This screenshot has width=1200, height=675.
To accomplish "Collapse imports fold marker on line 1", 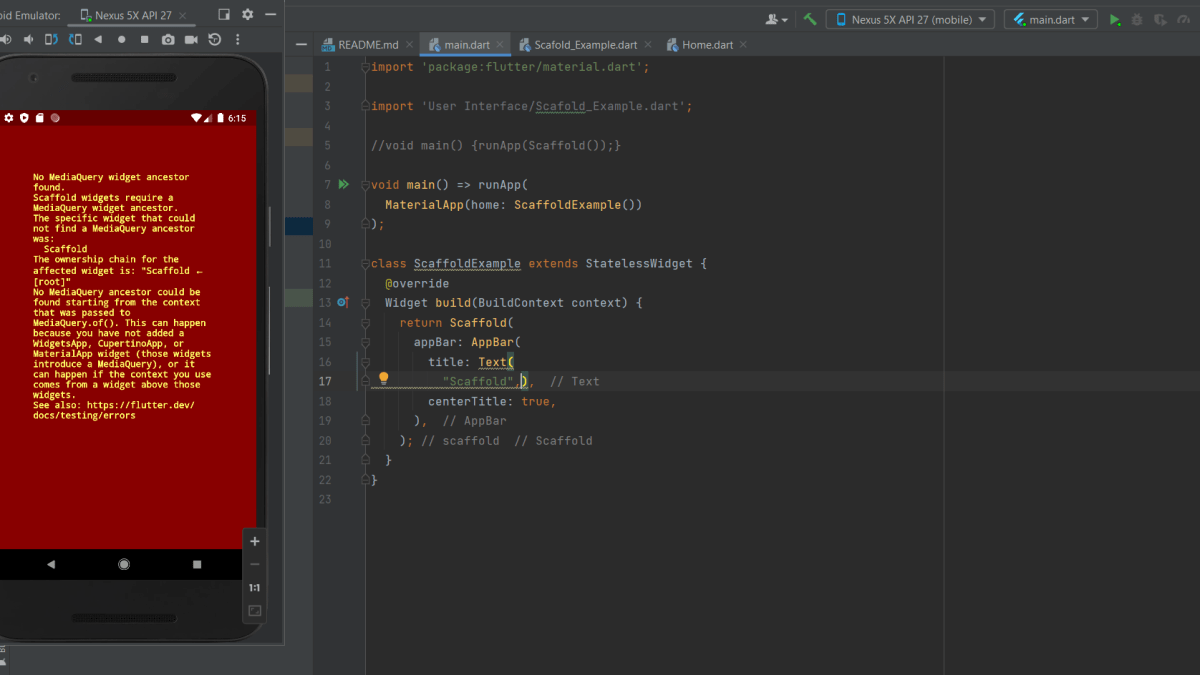I will pyautogui.click(x=365, y=67).
